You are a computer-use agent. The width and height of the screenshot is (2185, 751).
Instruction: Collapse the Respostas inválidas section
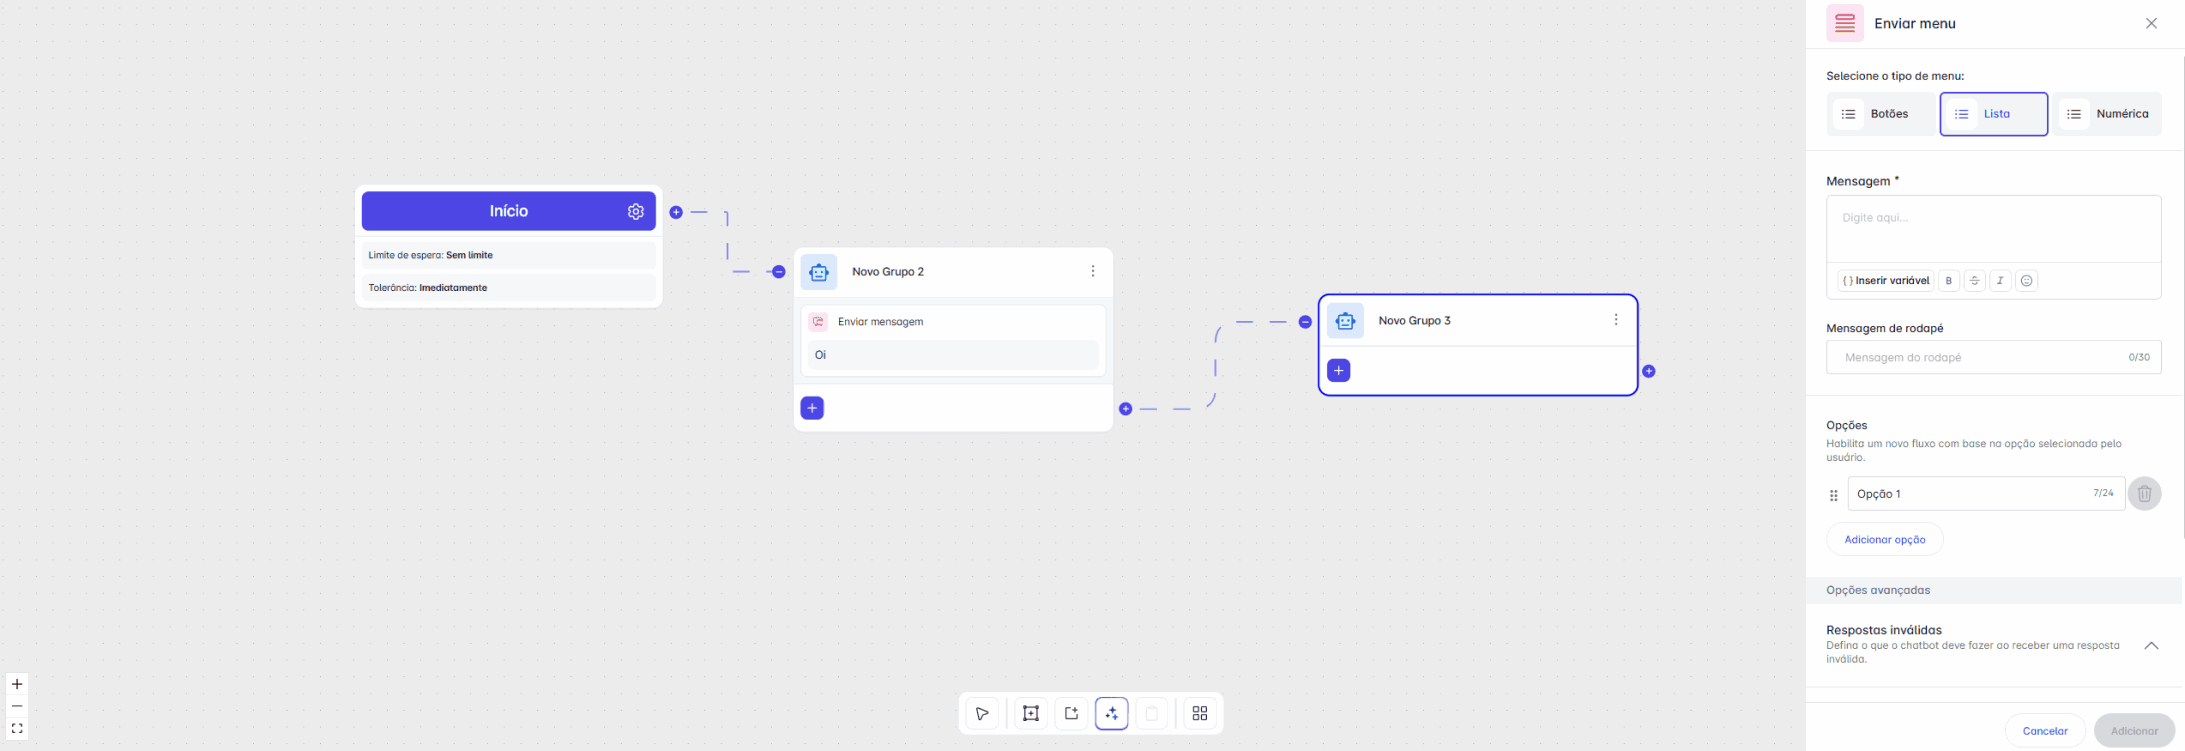click(2151, 645)
